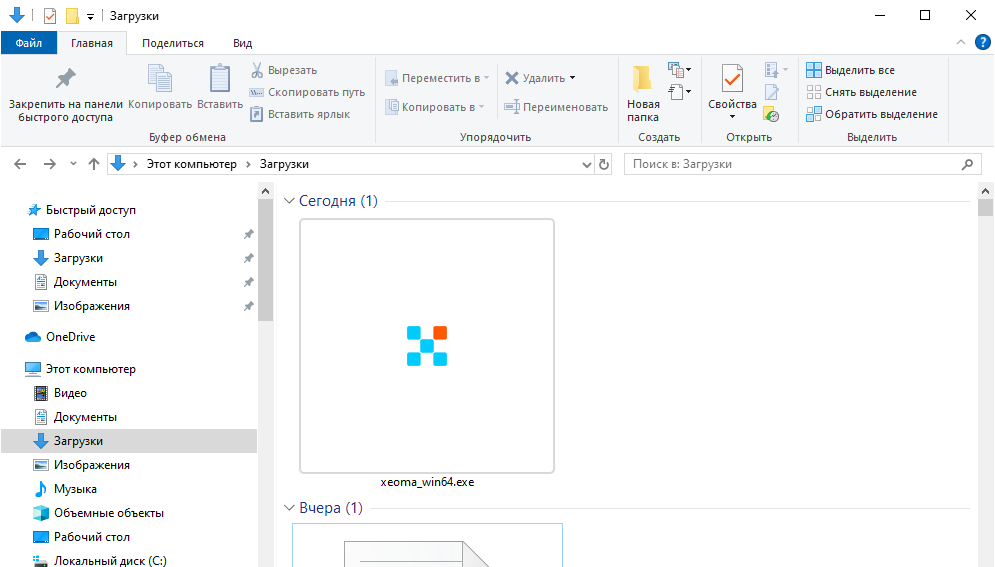Click the pin to Quick Access icon
This screenshot has height=567, width=995.
point(65,80)
